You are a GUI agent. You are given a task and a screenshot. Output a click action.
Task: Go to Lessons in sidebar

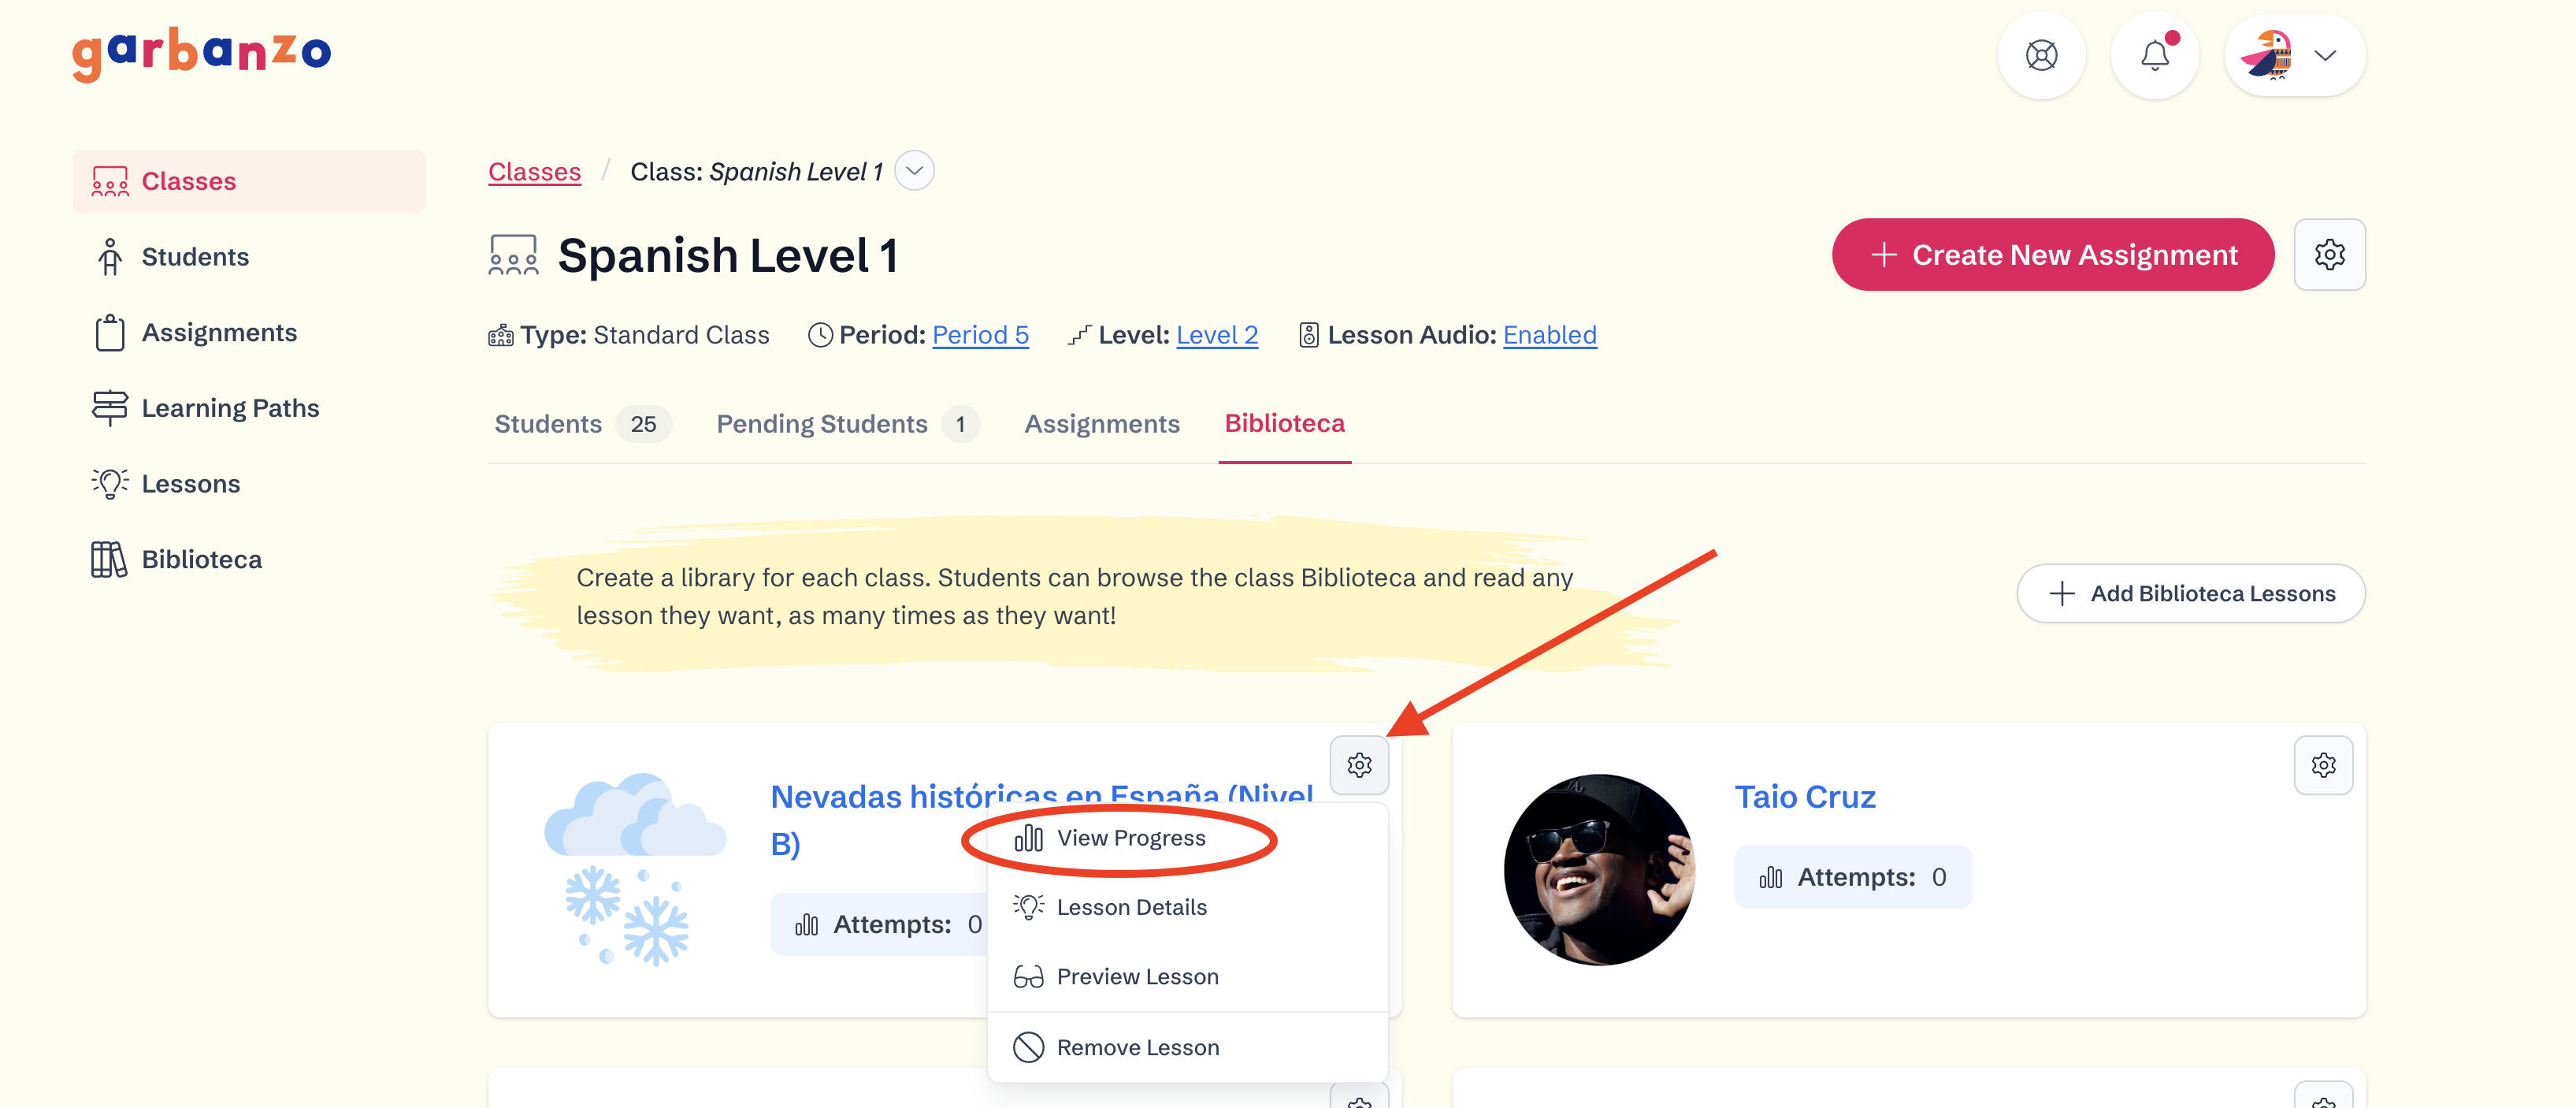coord(190,484)
